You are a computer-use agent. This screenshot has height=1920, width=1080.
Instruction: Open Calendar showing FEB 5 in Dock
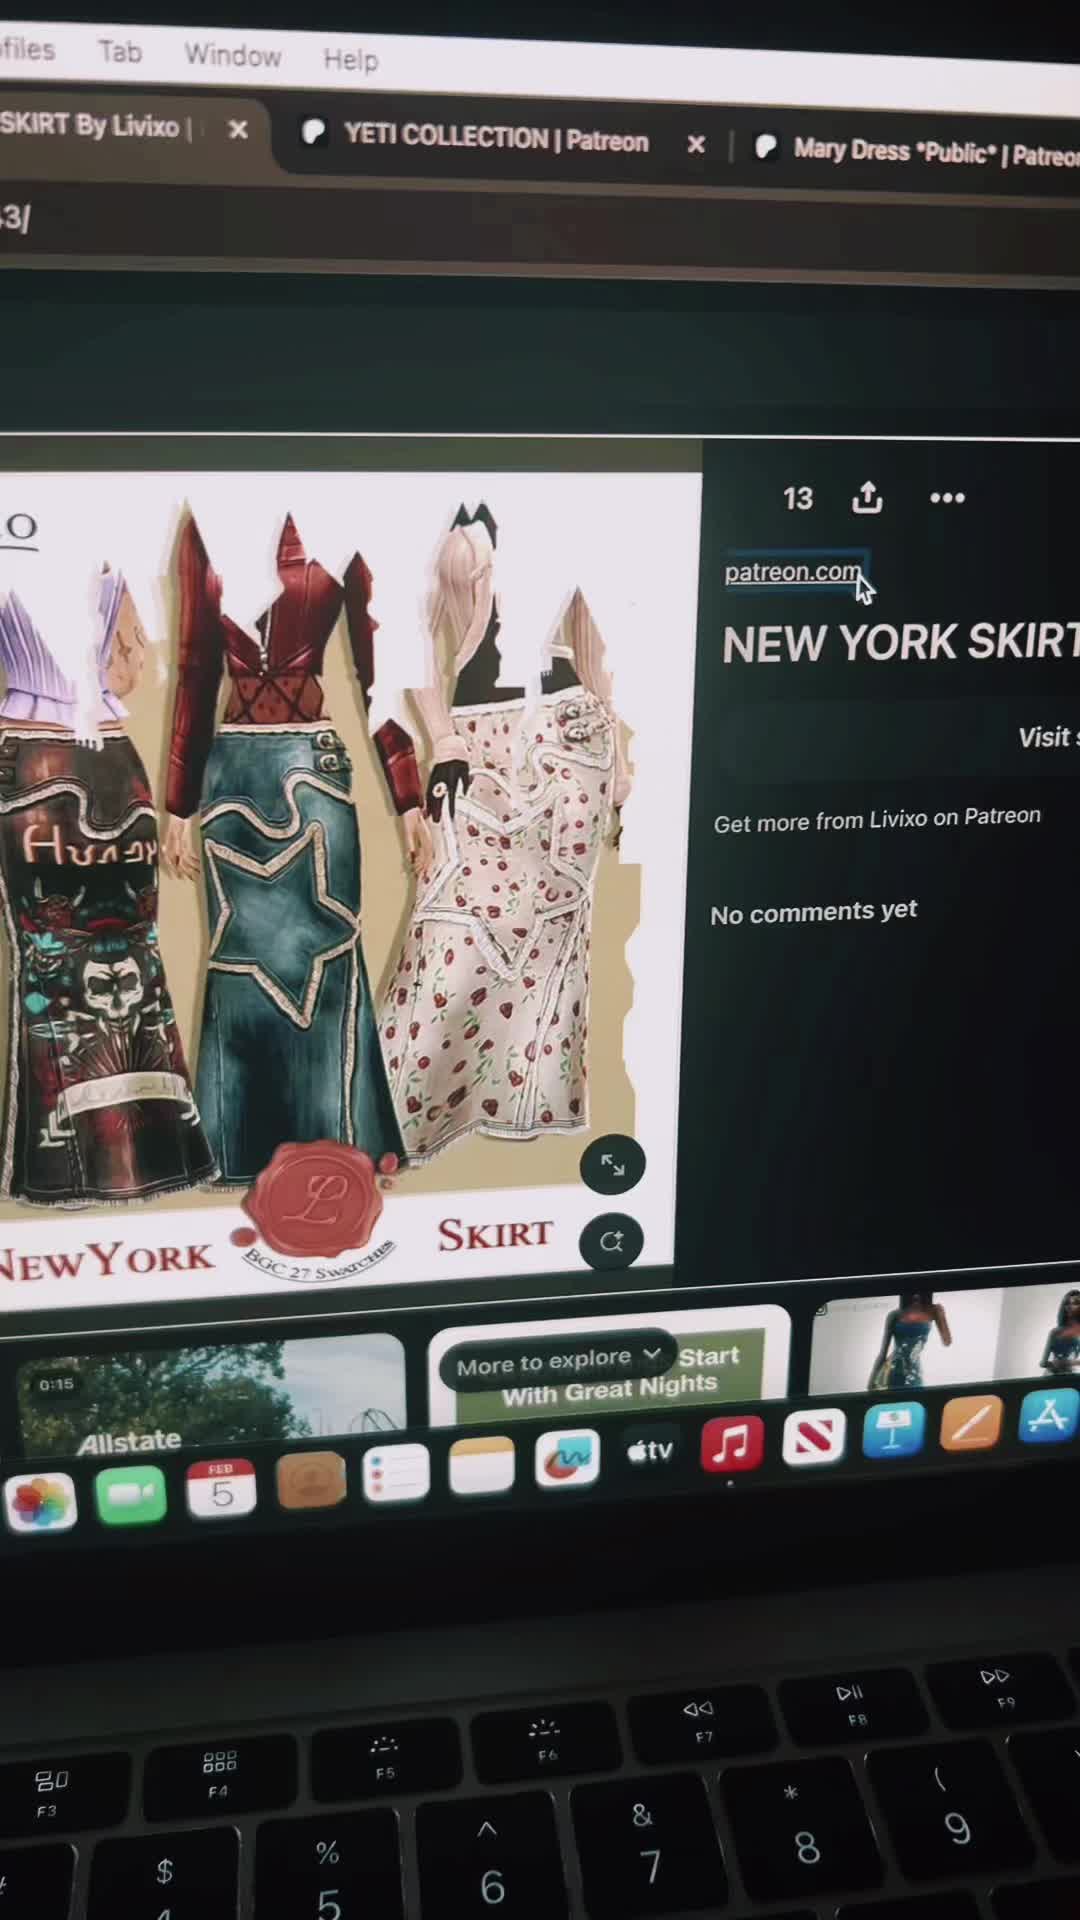[221, 1487]
